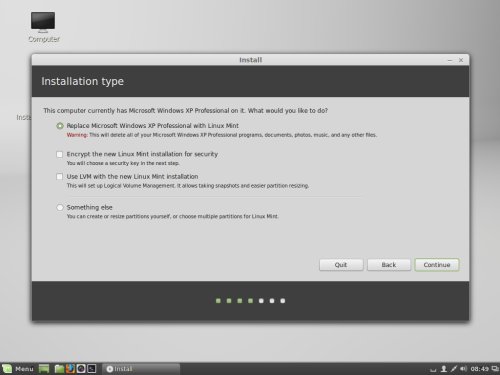The image size is (500, 375).
Task: Launch Firefox from the panel
Action: pos(70,369)
